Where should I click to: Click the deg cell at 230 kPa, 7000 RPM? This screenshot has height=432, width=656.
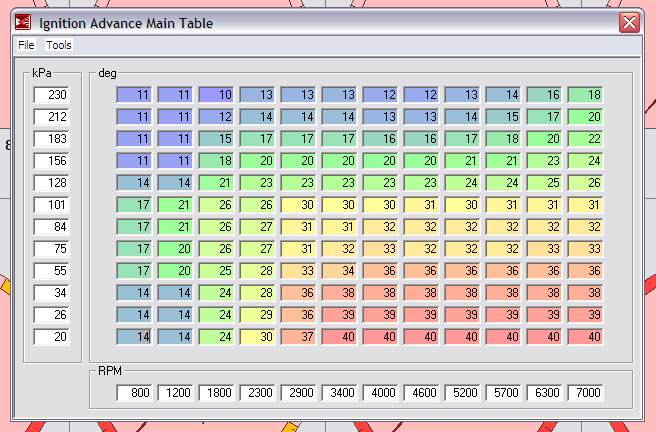pyautogui.click(x=585, y=95)
